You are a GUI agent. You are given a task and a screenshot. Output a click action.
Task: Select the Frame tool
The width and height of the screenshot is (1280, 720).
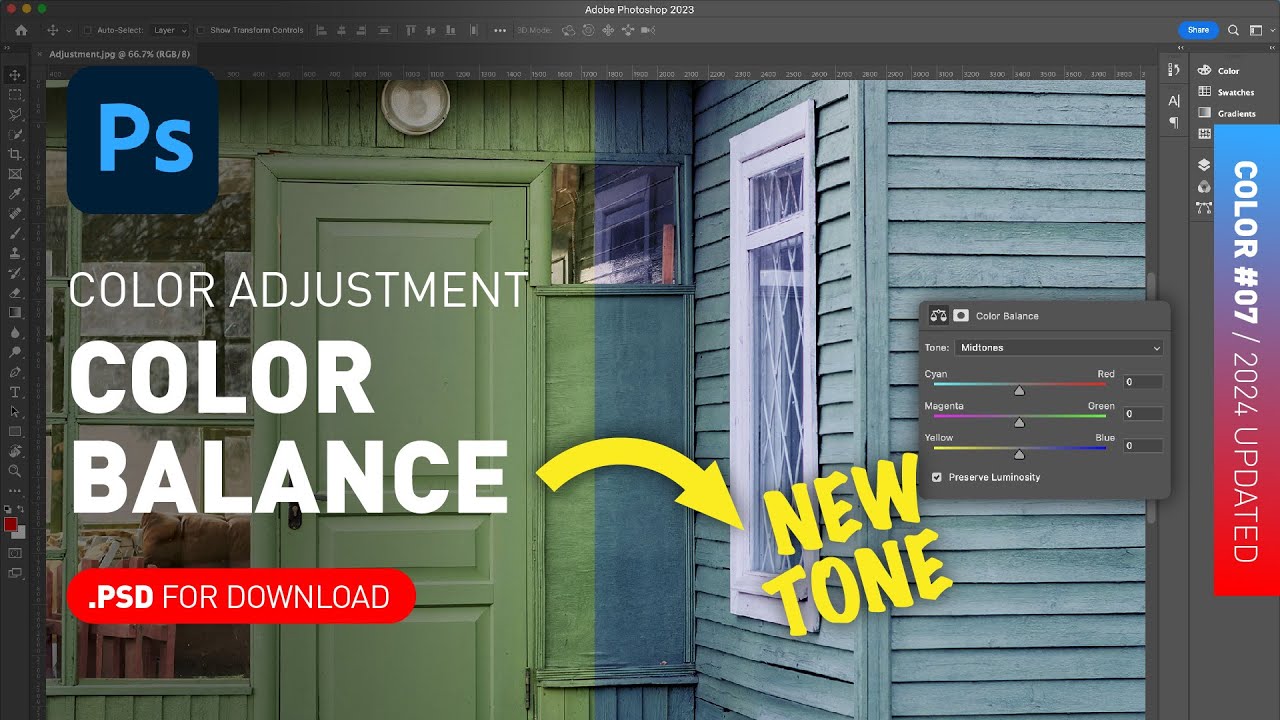point(15,174)
